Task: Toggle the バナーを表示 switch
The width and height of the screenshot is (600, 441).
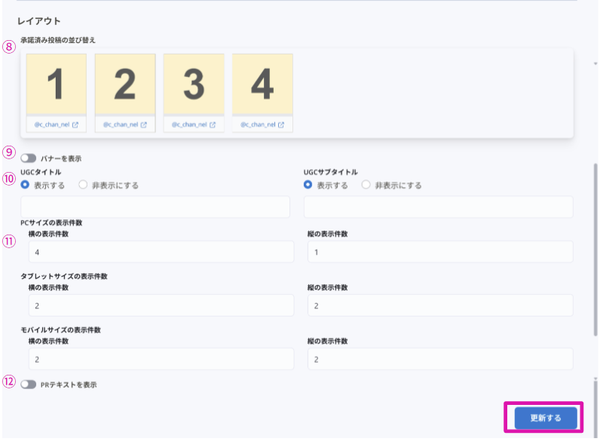Action: point(28,158)
